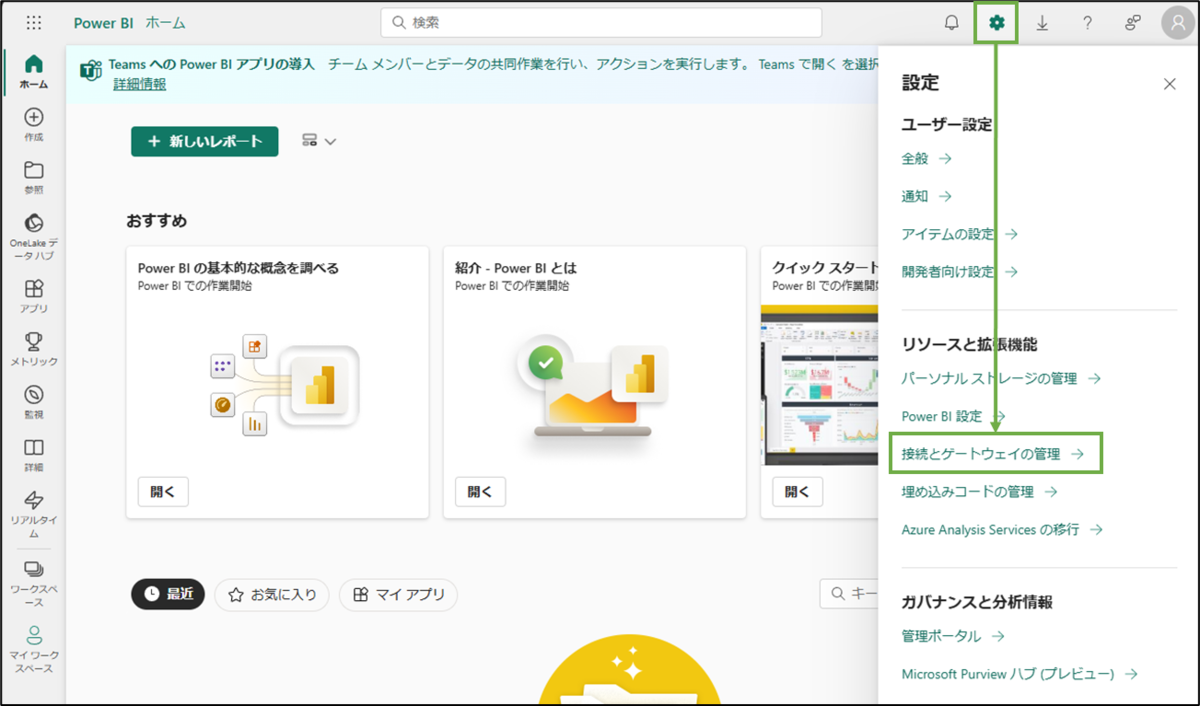1200x706 pixels.
Task: Open 参照 in the sidebar
Action: click(33, 177)
